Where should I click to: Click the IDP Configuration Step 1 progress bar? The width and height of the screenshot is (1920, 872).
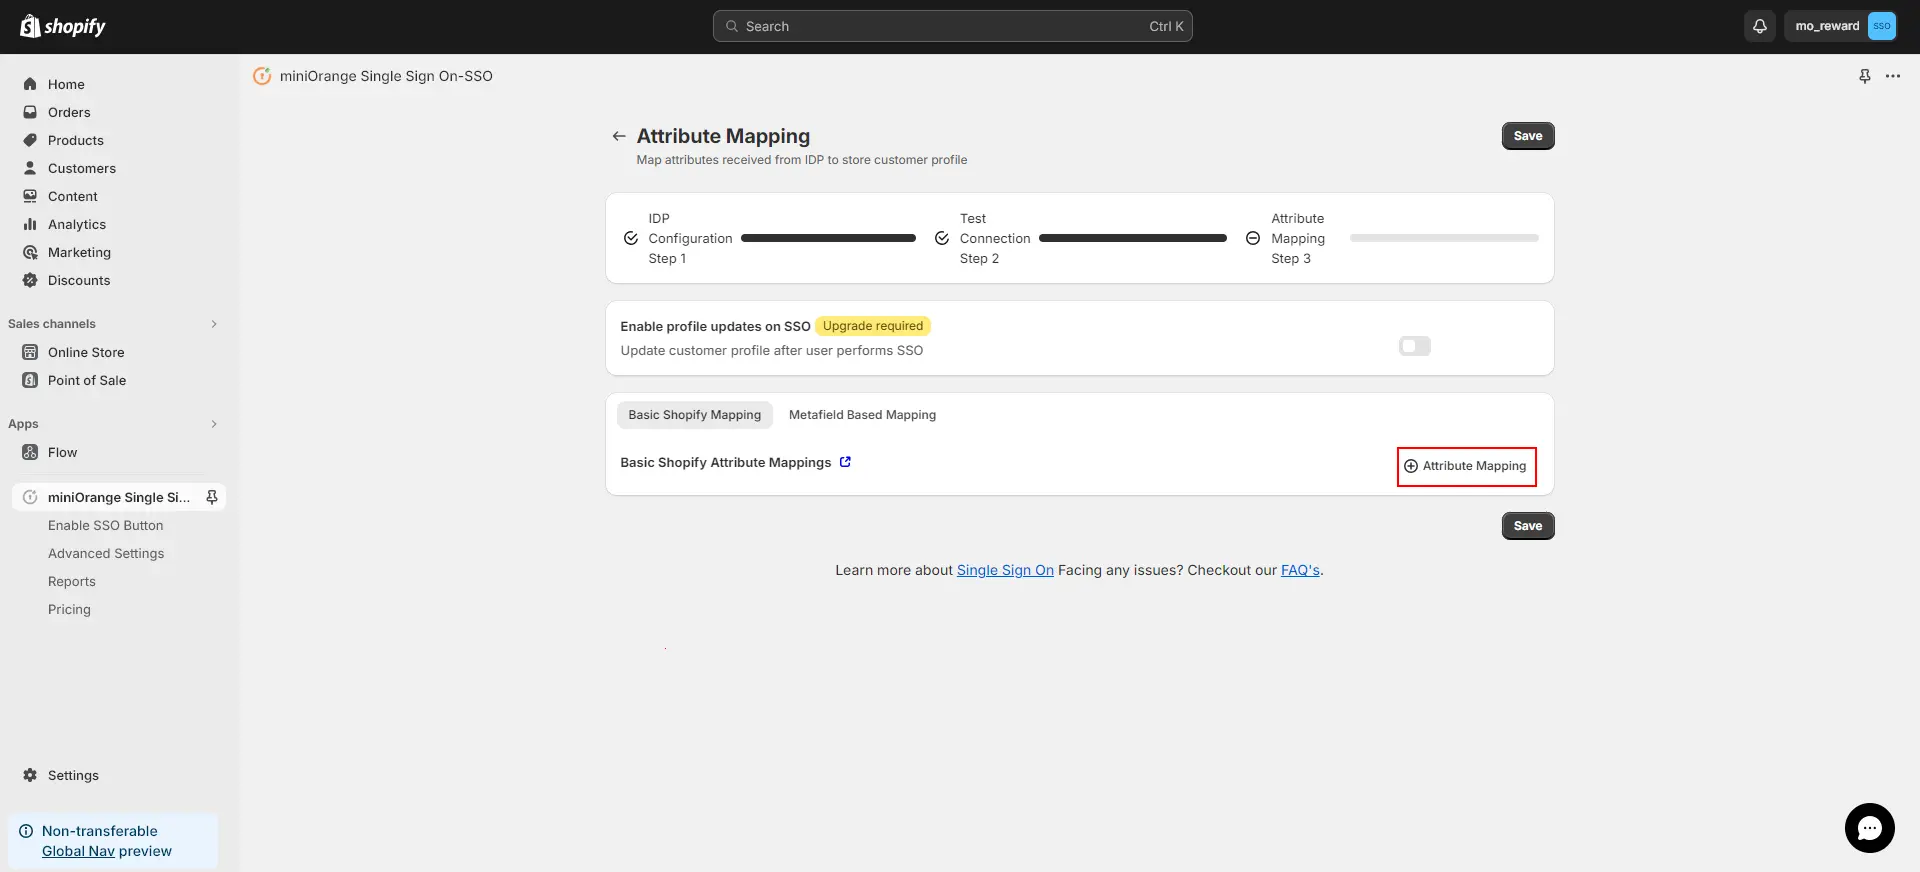click(x=828, y=238)
